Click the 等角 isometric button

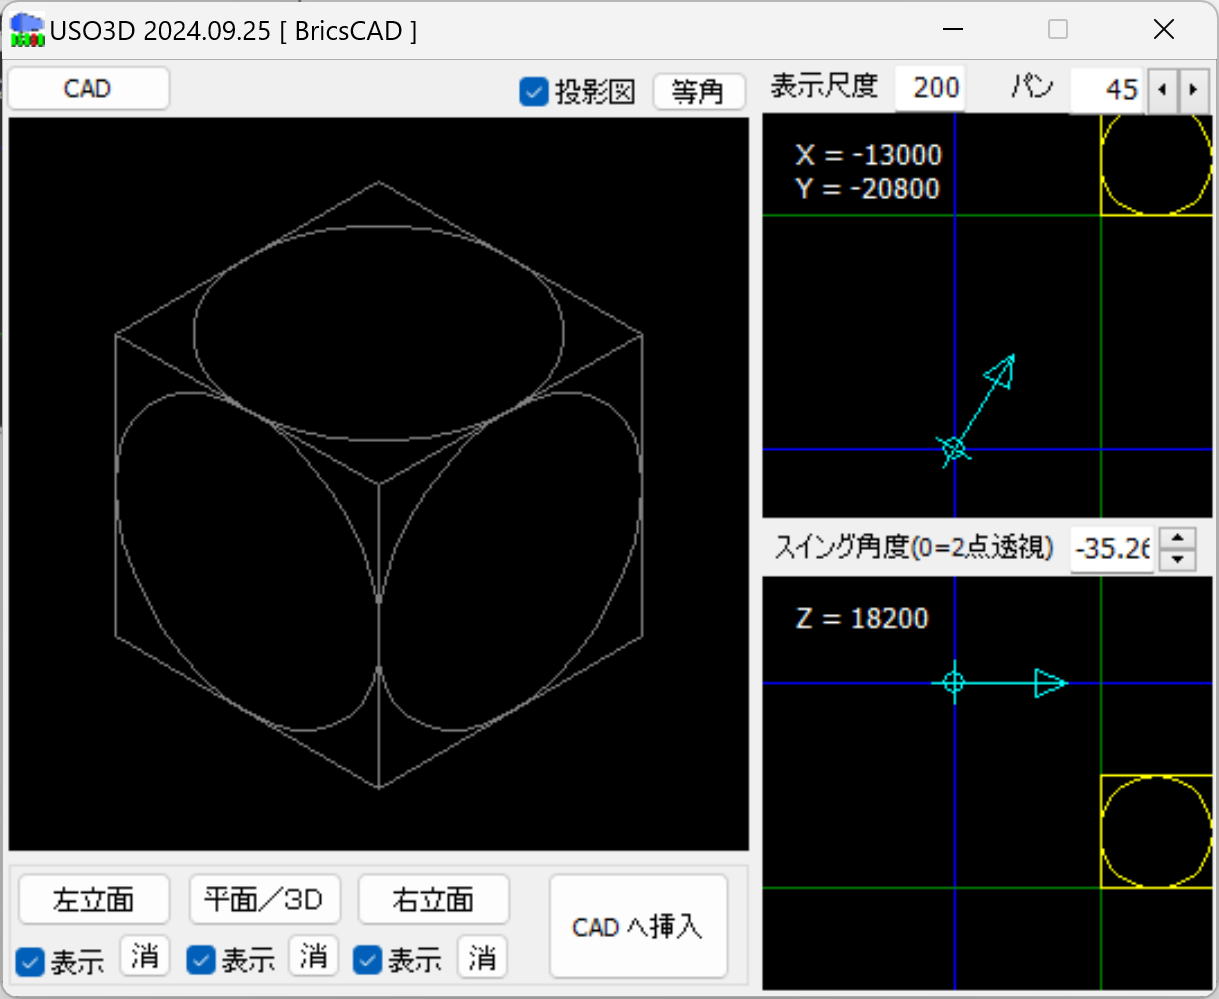(x=698, y=92)
